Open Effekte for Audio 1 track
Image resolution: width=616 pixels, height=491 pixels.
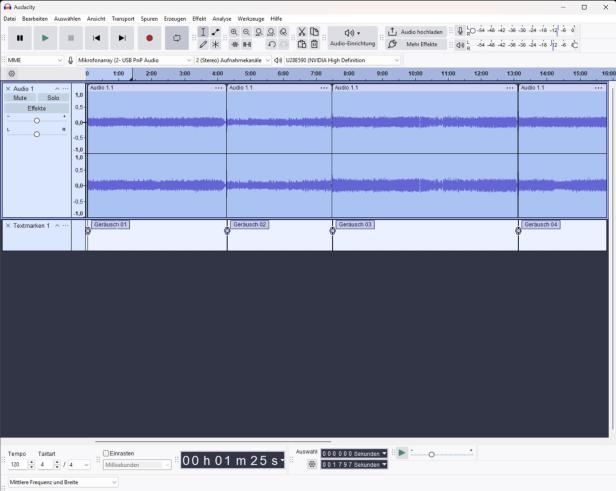pos(37,108)
